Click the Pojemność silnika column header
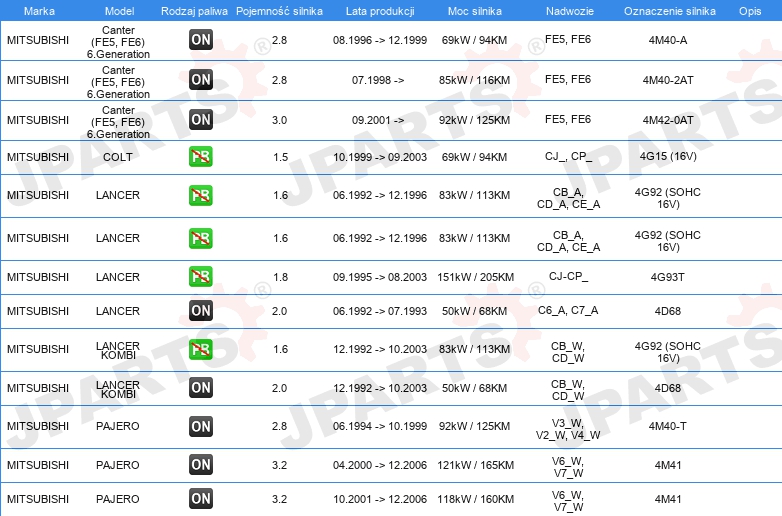782x516 pixels. tap(279, 11)
